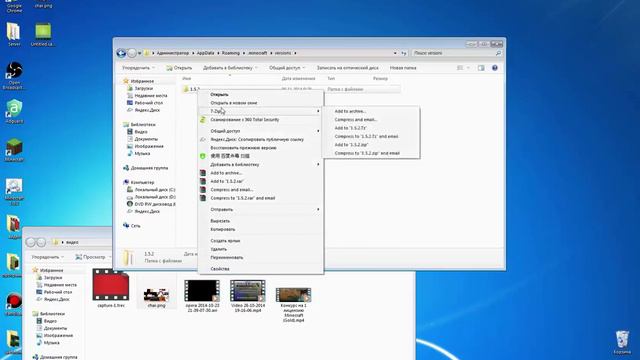
Task: Expand 'Добавить в библиотеку' context submenu
Action: click(x=260, y=164)
